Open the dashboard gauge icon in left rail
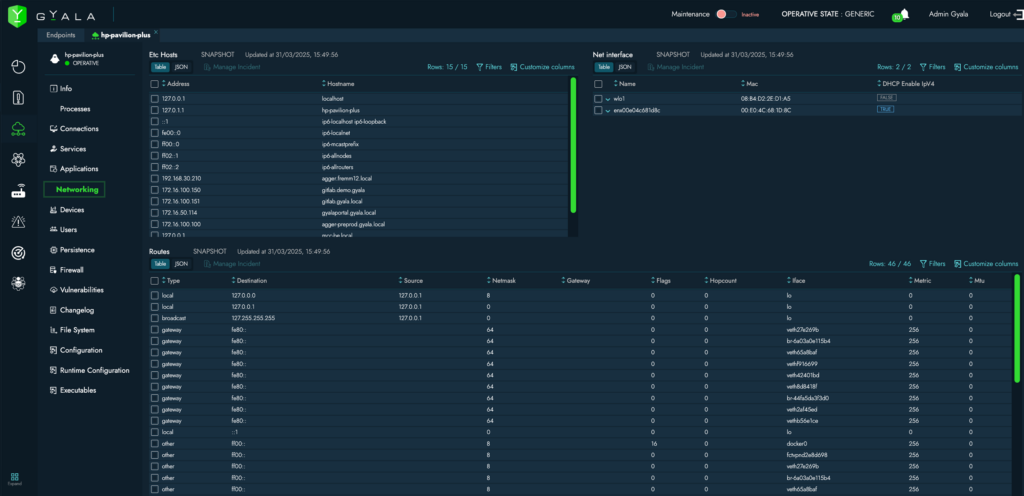This screenshot has height=496, width=1024. (x=18, y=67)
